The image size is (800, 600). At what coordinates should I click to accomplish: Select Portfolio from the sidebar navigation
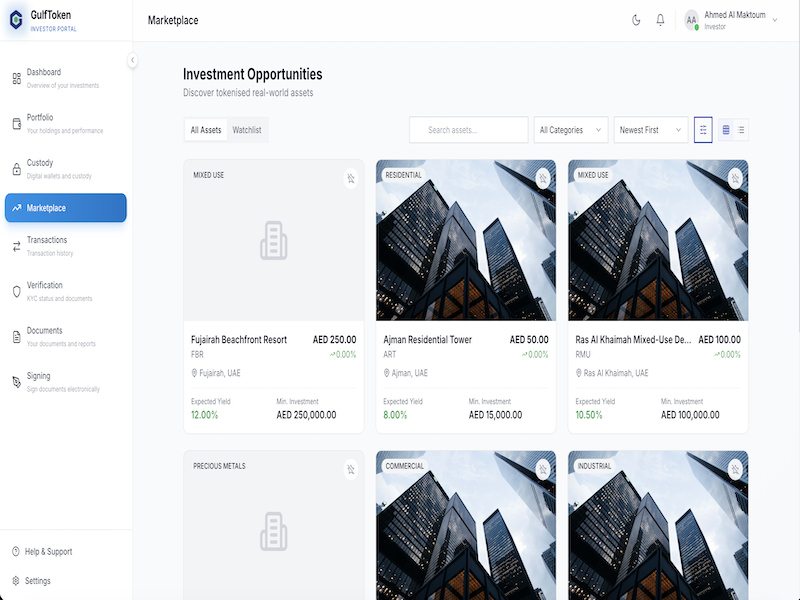click(x=62, y=122)
